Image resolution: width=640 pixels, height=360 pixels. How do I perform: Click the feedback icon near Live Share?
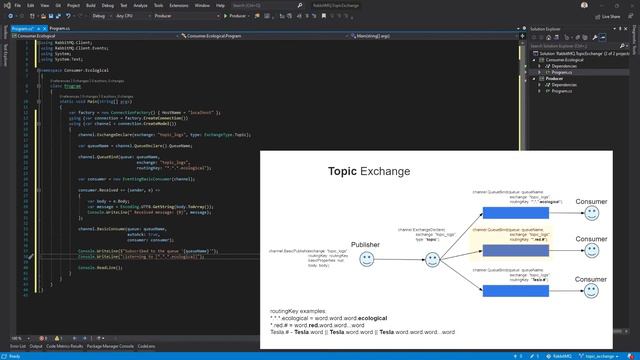(631, 16)
